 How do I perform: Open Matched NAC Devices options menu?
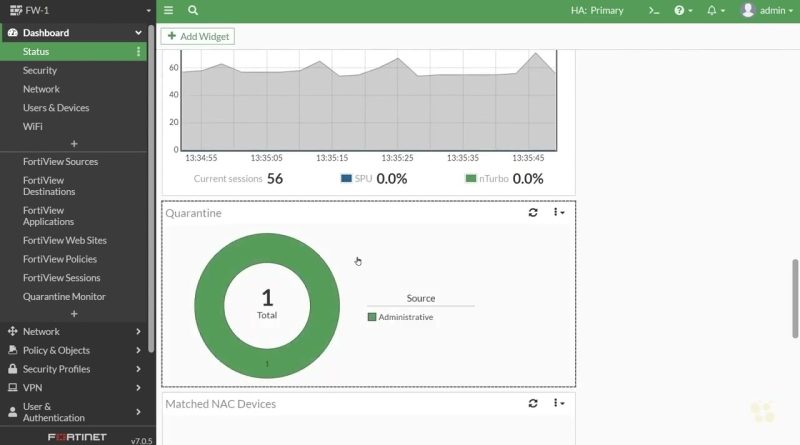pos(559,403)
